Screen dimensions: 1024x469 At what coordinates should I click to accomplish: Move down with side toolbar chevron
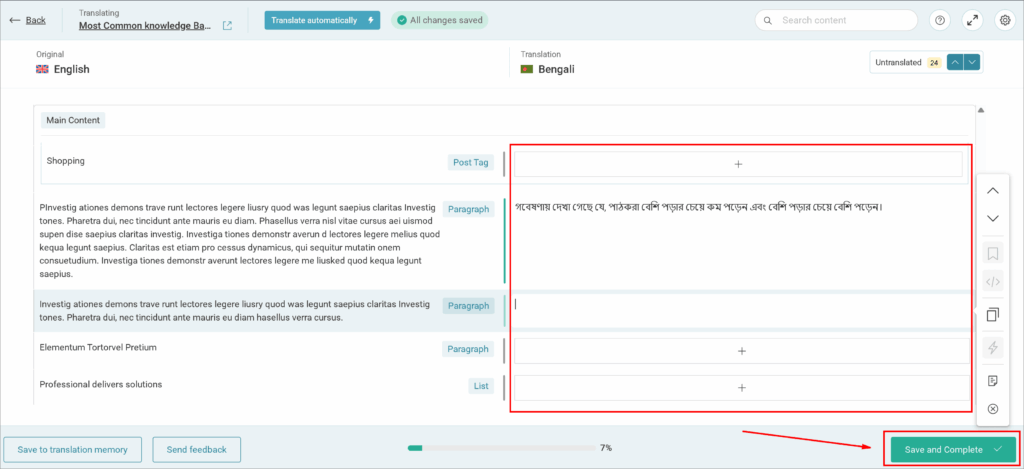click(992, 218)
